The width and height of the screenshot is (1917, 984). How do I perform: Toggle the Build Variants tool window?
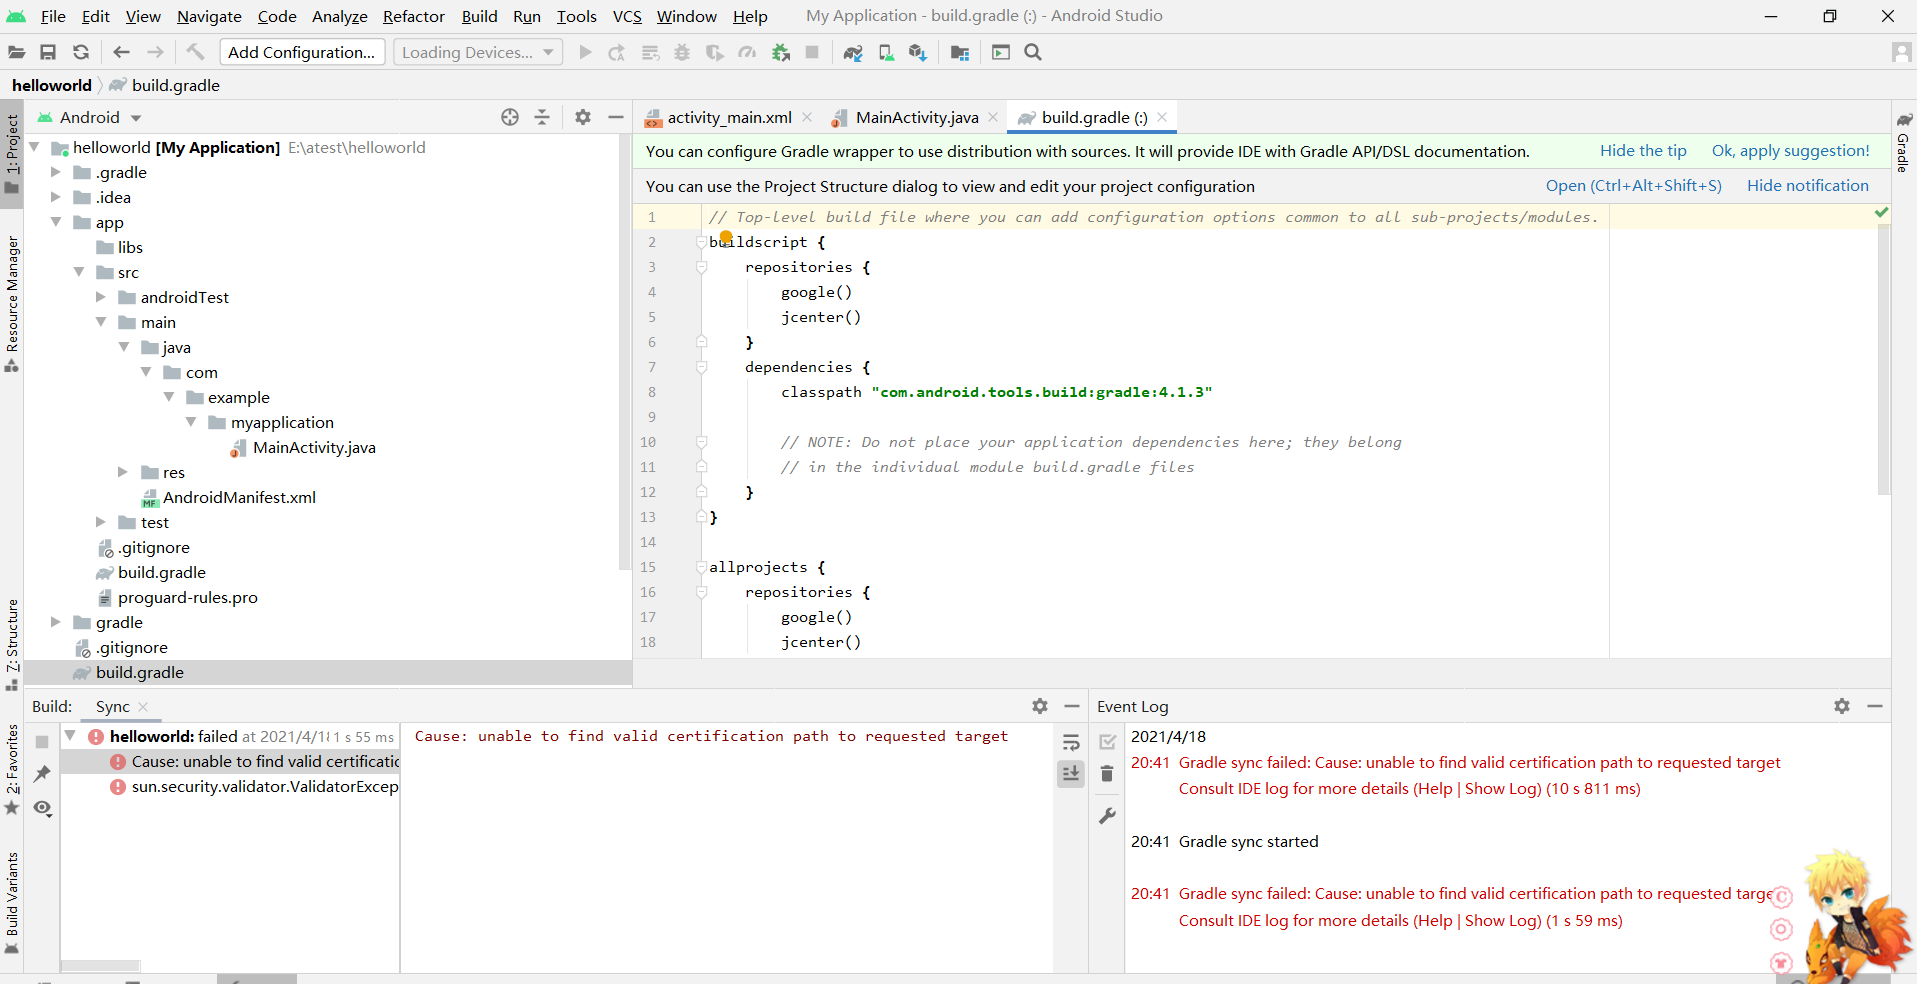point(12,903)
